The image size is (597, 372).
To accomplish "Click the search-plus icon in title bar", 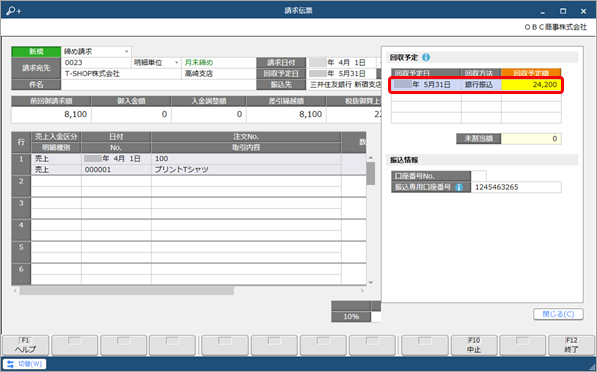I will pos(14,11).
